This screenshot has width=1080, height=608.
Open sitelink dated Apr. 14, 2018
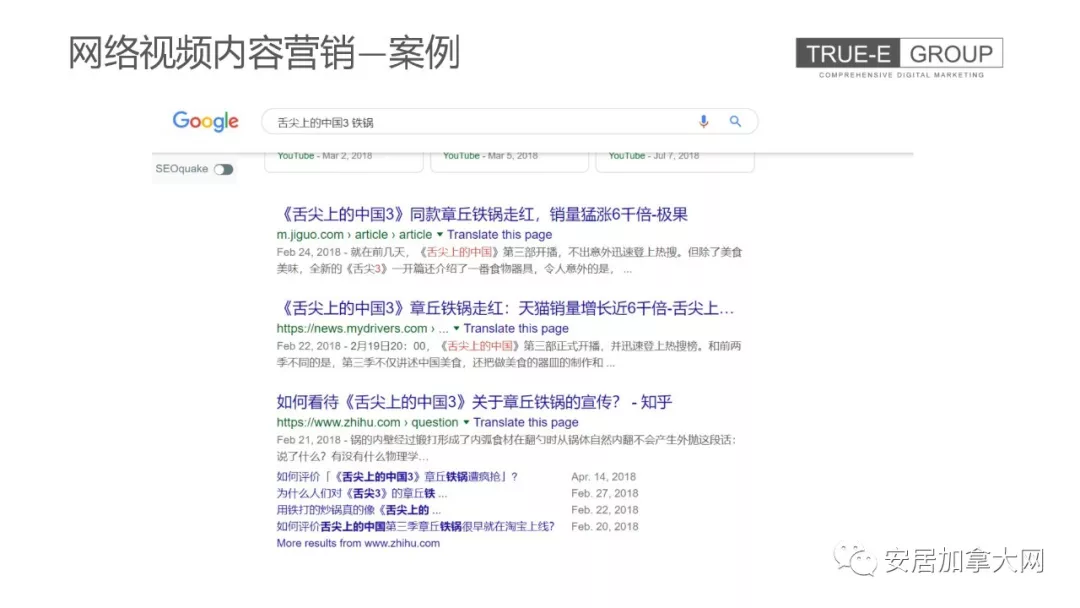click(x=397, y=476)
